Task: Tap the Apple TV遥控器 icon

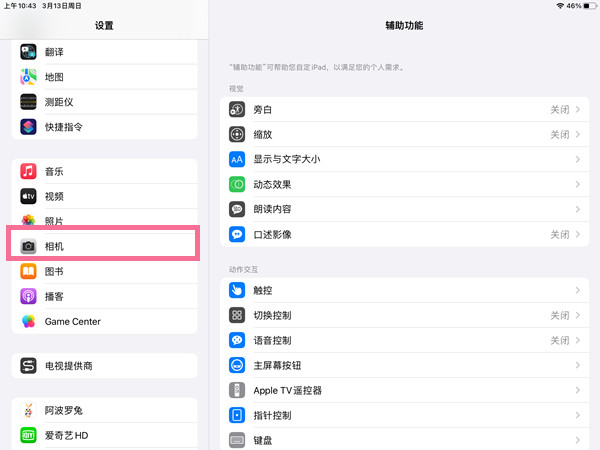Action: pyautogui.click(x=237, y=390)
